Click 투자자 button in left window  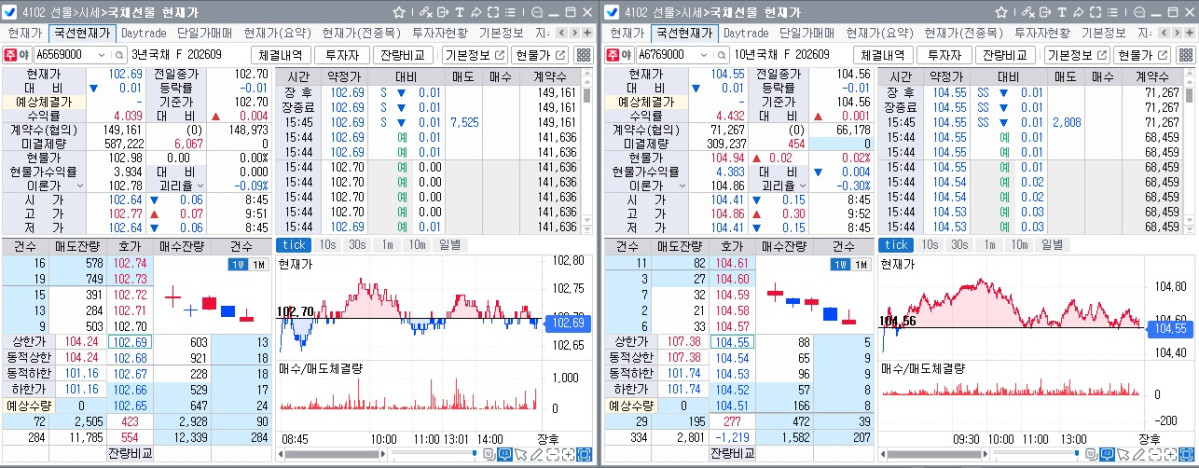pos(341,55)
